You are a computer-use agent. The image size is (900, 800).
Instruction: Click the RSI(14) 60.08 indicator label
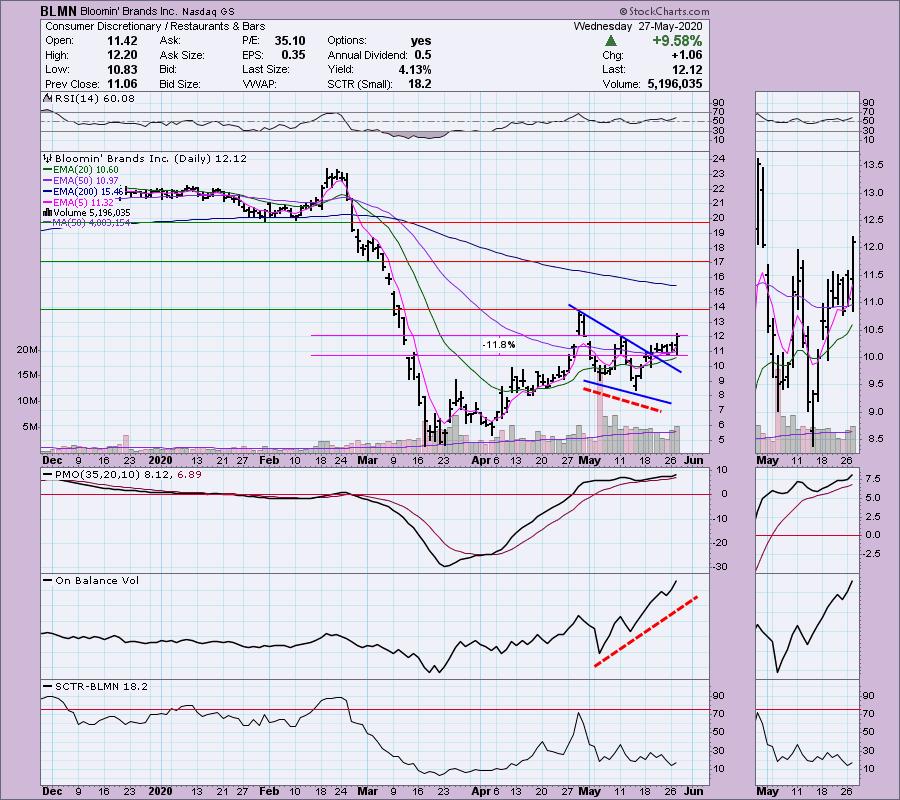88,98
